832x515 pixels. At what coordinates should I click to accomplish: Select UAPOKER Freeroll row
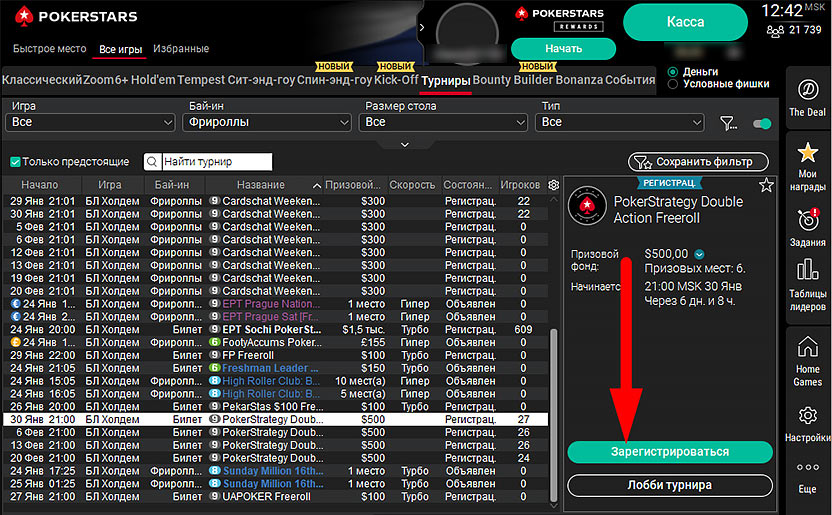276,497
